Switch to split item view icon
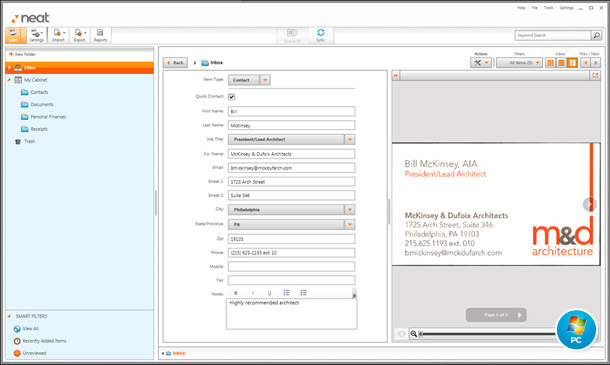The width and height of the screenshot is (610, 365). tap(572, 63)
